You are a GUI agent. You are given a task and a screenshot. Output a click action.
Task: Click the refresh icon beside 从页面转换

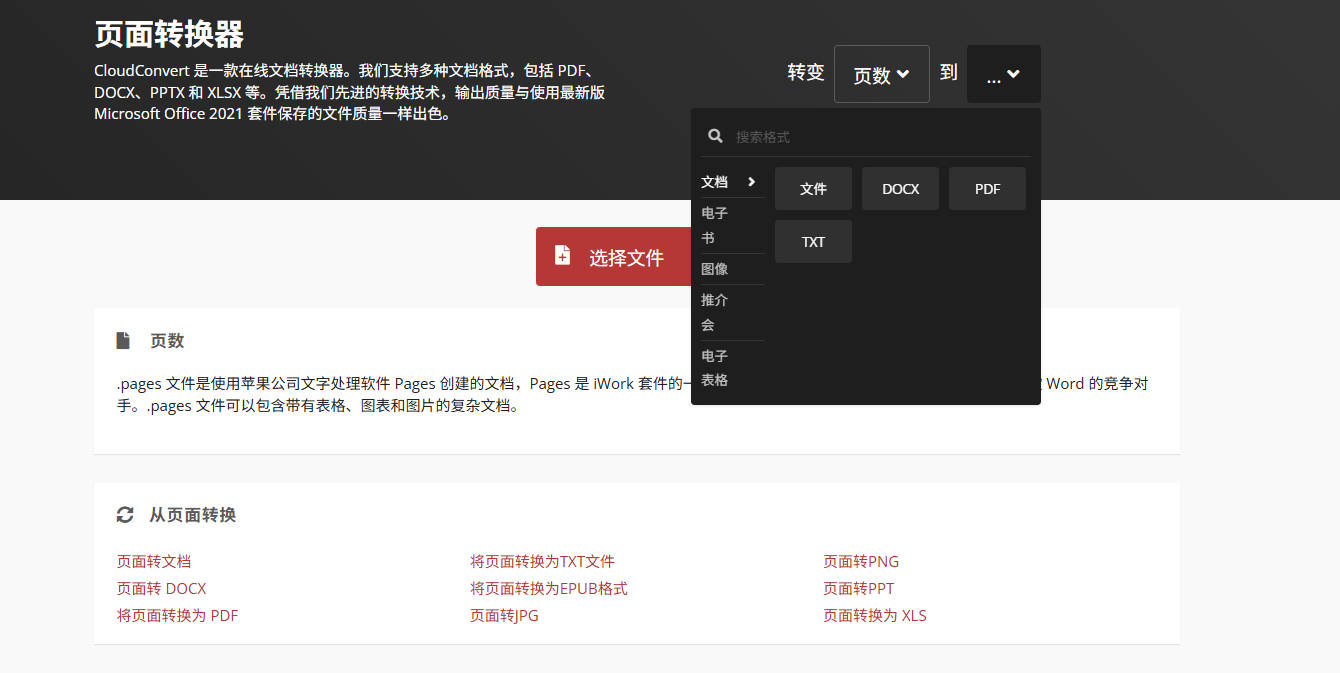pyautogui.click(x=124, y=514)
